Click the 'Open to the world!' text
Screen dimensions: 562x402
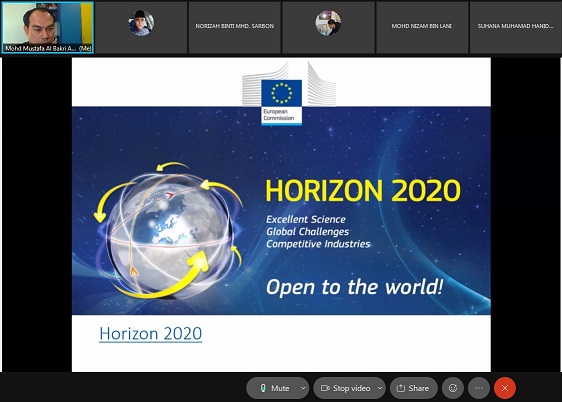(354, 287)
